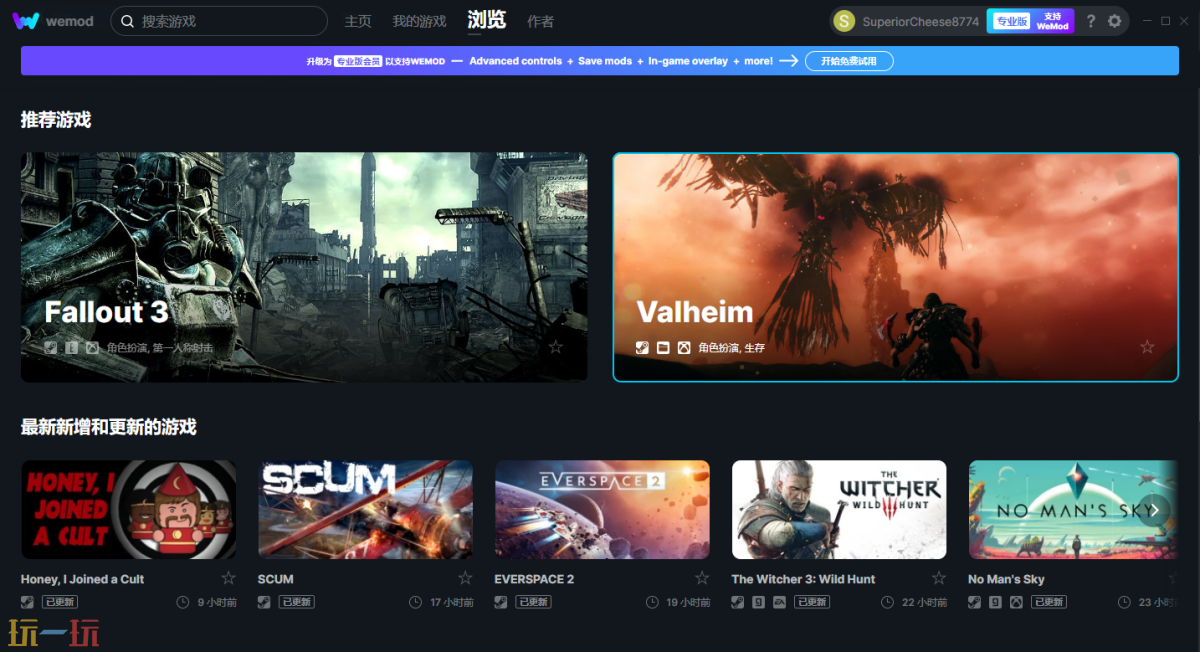Switch to the 主页 tab
This screenshot has height=652, width=1200.
(x=358, y=21)
